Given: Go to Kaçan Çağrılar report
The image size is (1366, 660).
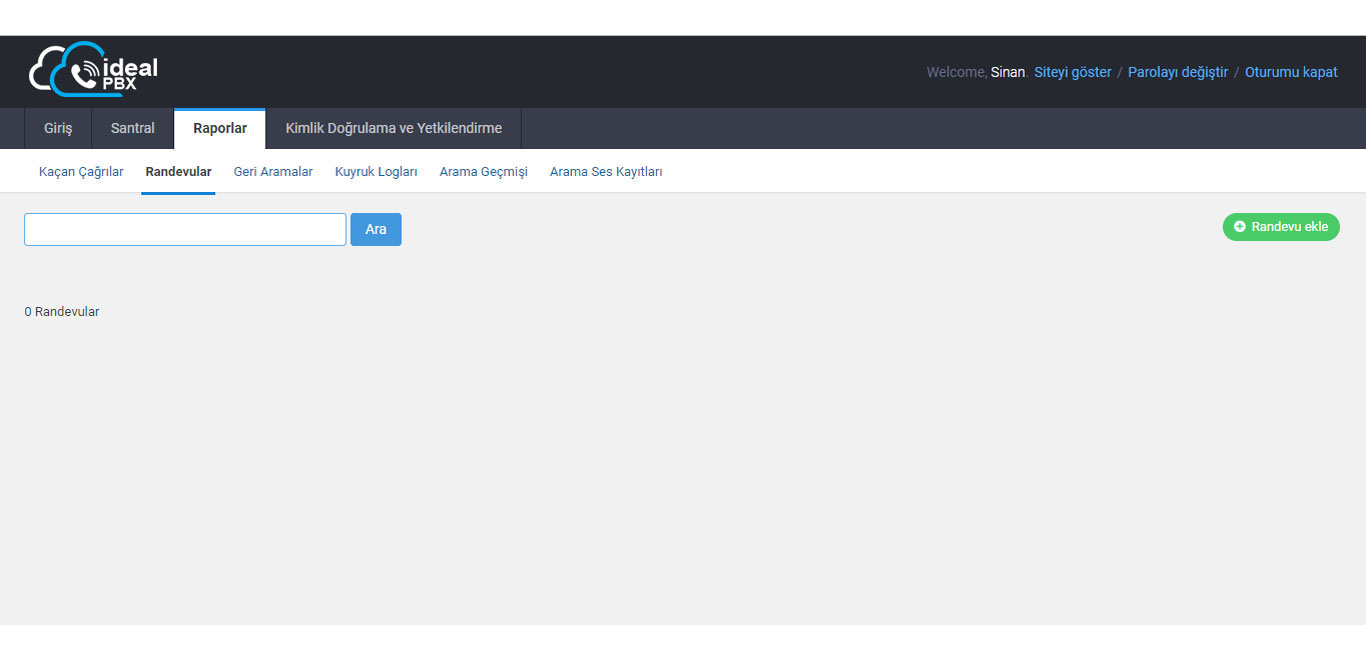Looking at the screenshot, I should click(x=81, y=172).
